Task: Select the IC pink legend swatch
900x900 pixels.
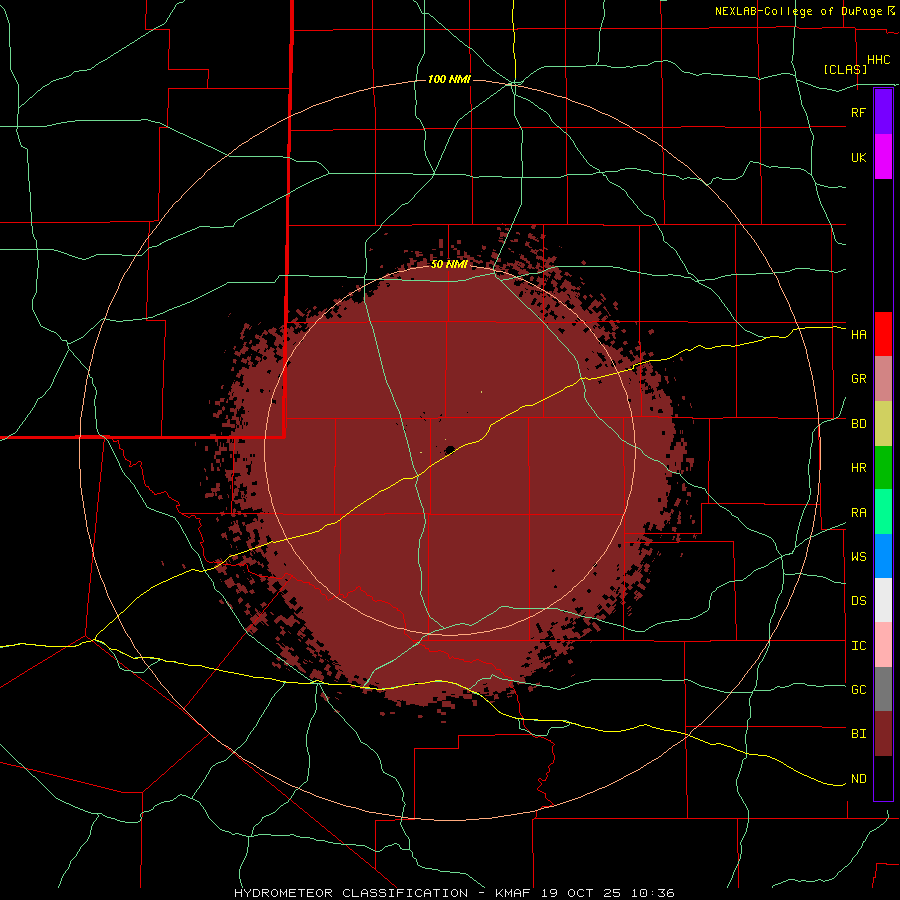Action: point(883,645)
